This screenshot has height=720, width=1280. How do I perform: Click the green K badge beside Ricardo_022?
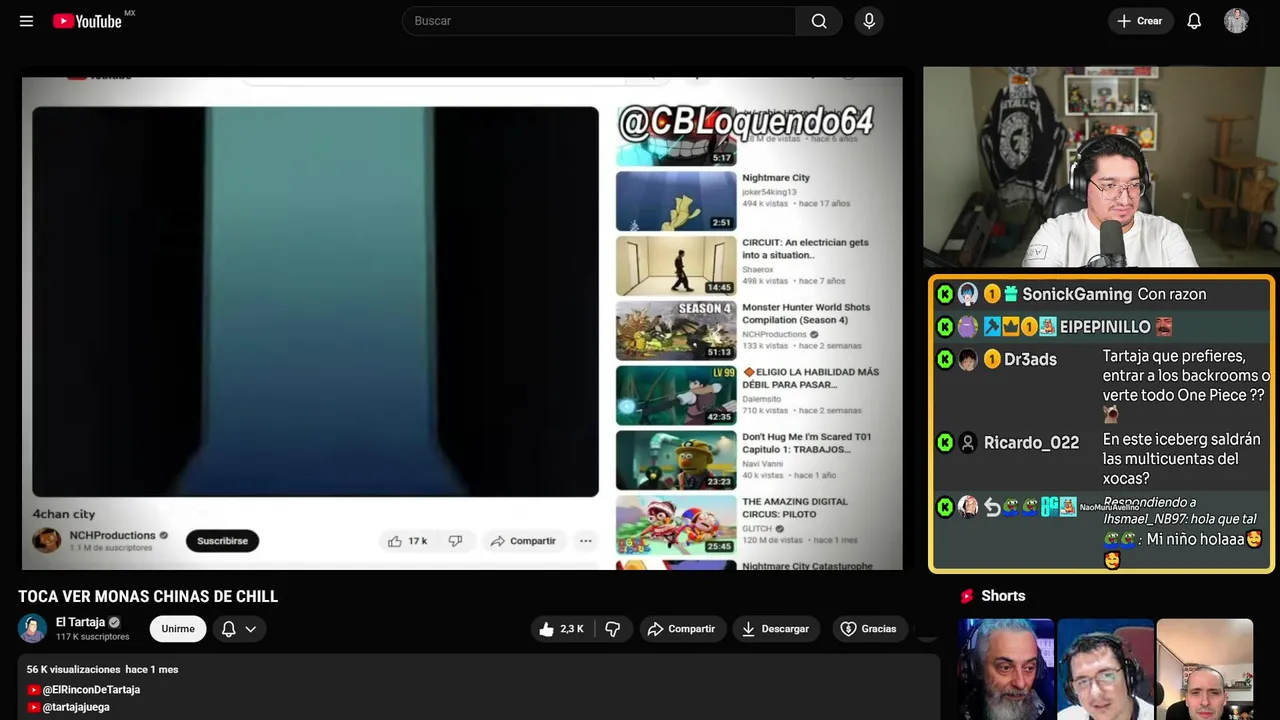[945, 443]
